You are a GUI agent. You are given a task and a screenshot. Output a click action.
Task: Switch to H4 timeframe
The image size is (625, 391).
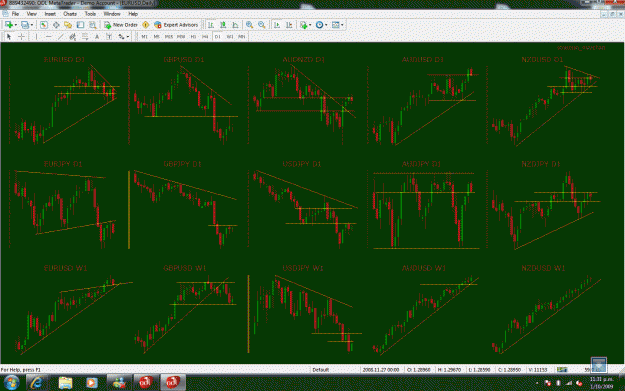click(x=205, y=37)
